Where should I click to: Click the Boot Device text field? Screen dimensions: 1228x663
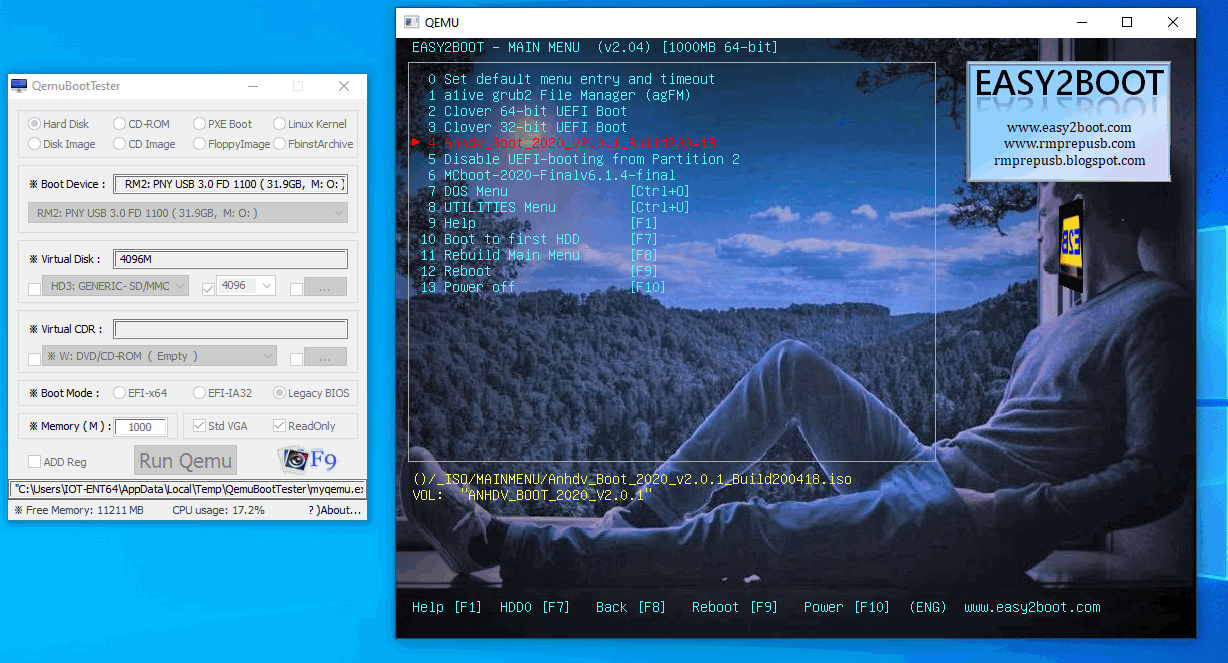pos(230,184)
